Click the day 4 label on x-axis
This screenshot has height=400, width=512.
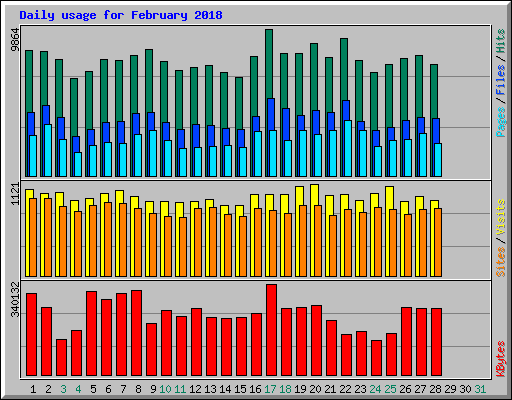(x=78, y=389)
